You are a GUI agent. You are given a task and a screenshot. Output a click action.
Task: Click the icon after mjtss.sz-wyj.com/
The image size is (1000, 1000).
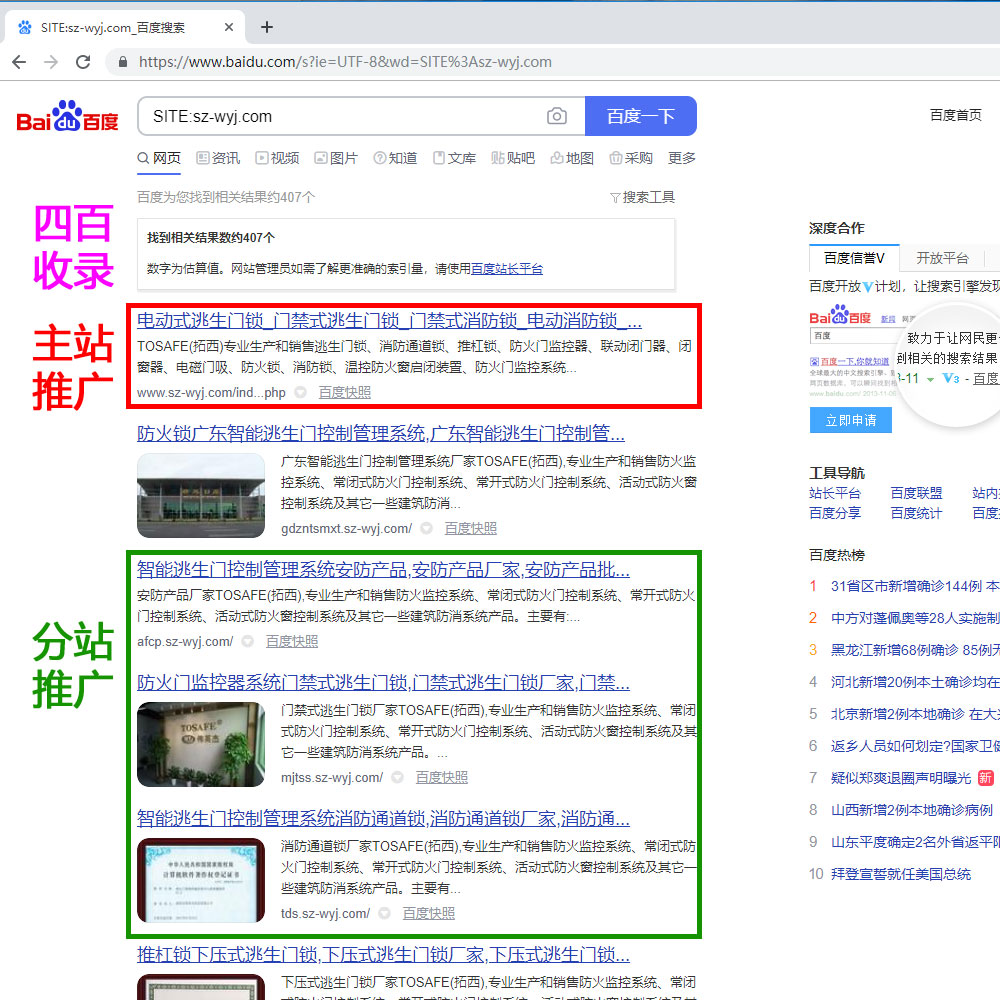(397, 777)
